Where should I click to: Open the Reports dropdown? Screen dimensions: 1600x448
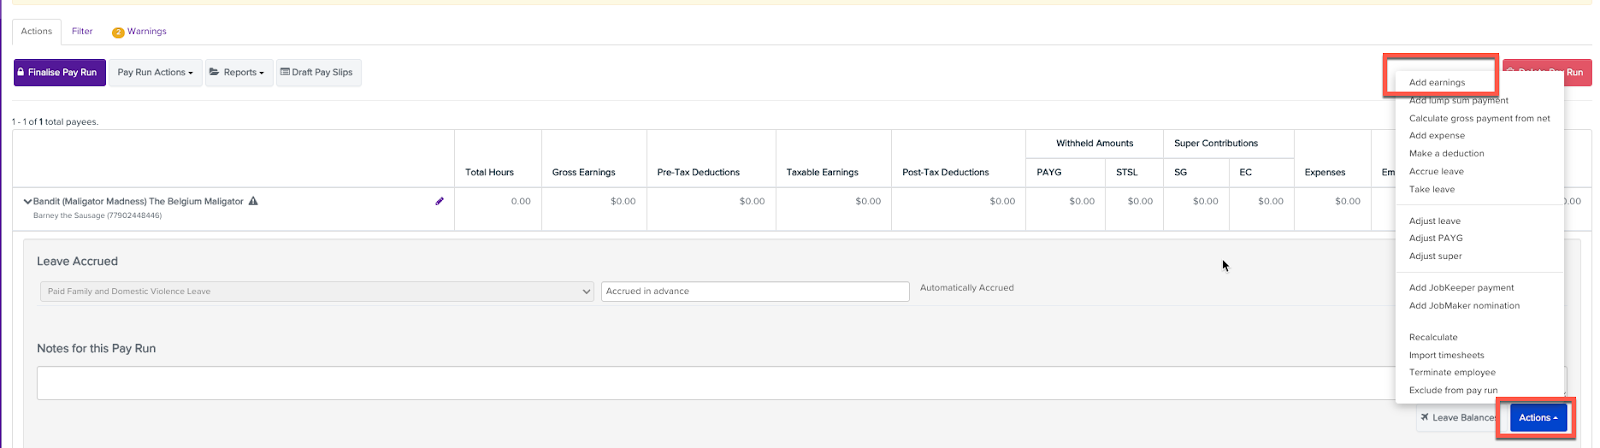pos(238,72)
